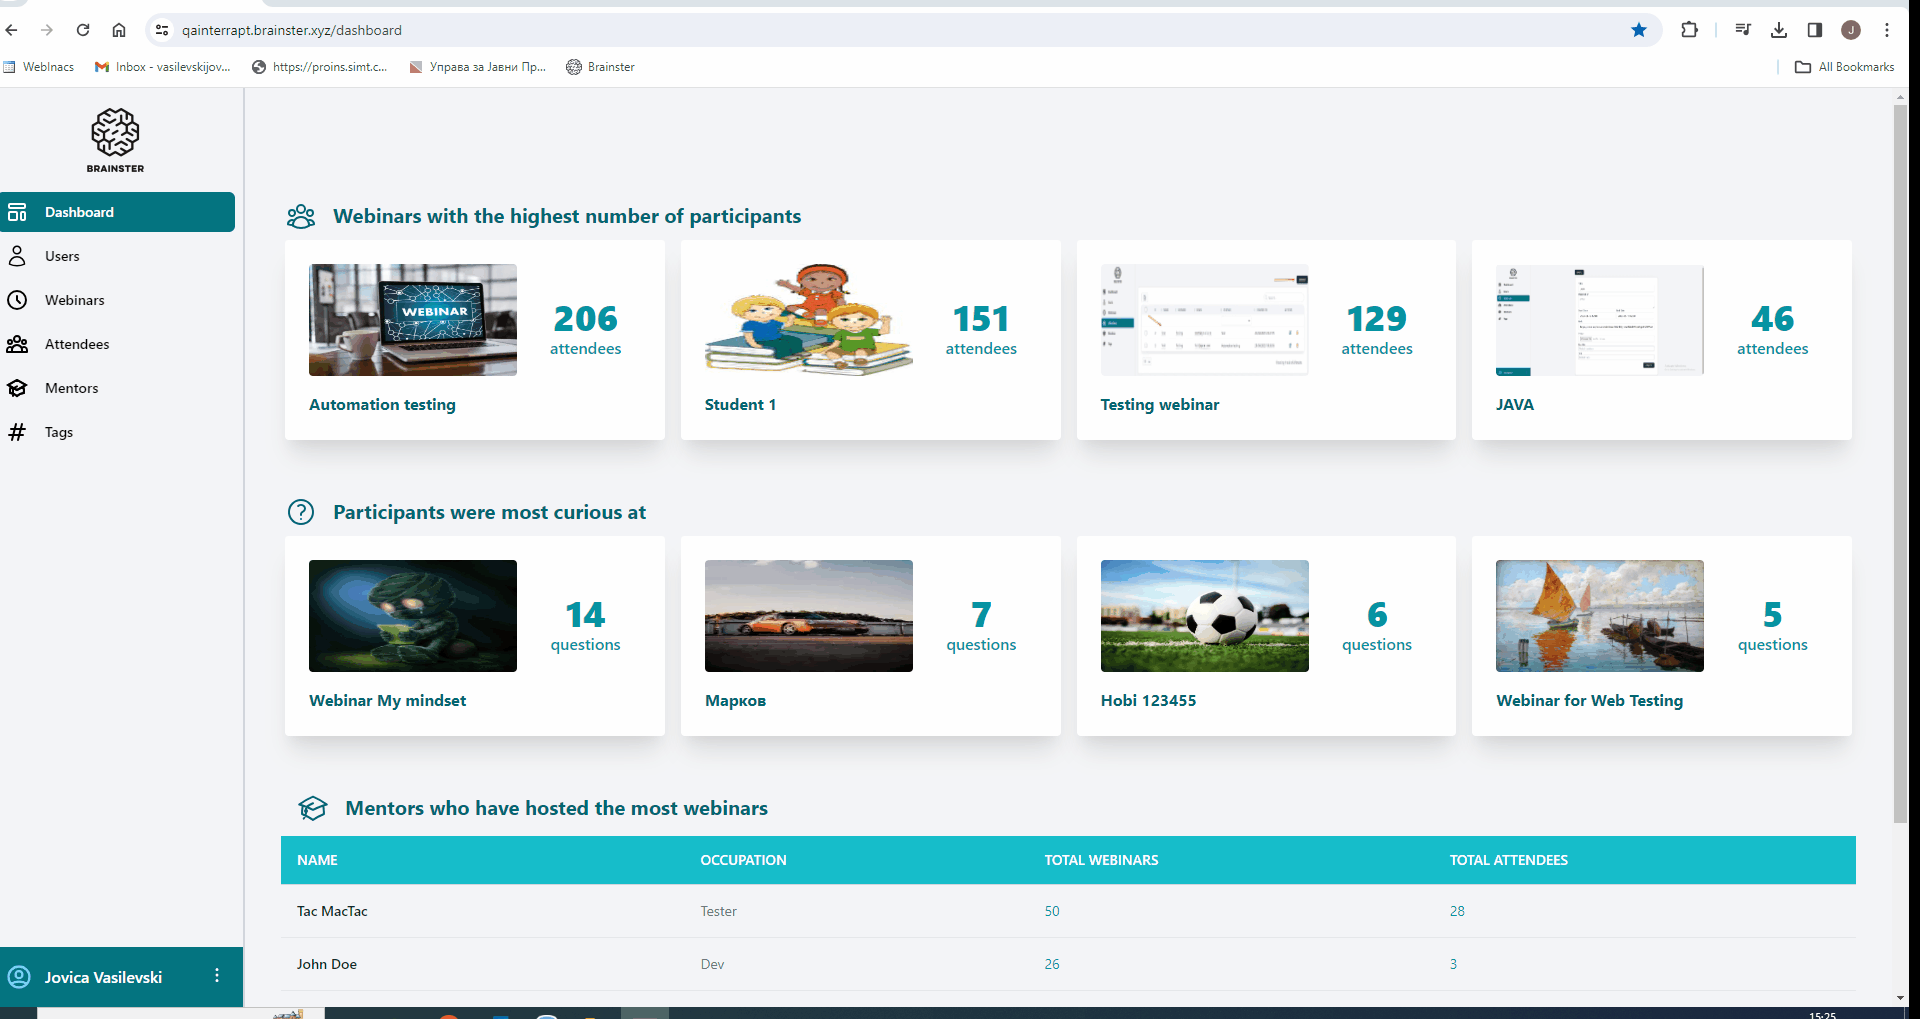1920x1019 pixels.
Task: Click the page vertical scrollbar
Action: [1900, 460]
